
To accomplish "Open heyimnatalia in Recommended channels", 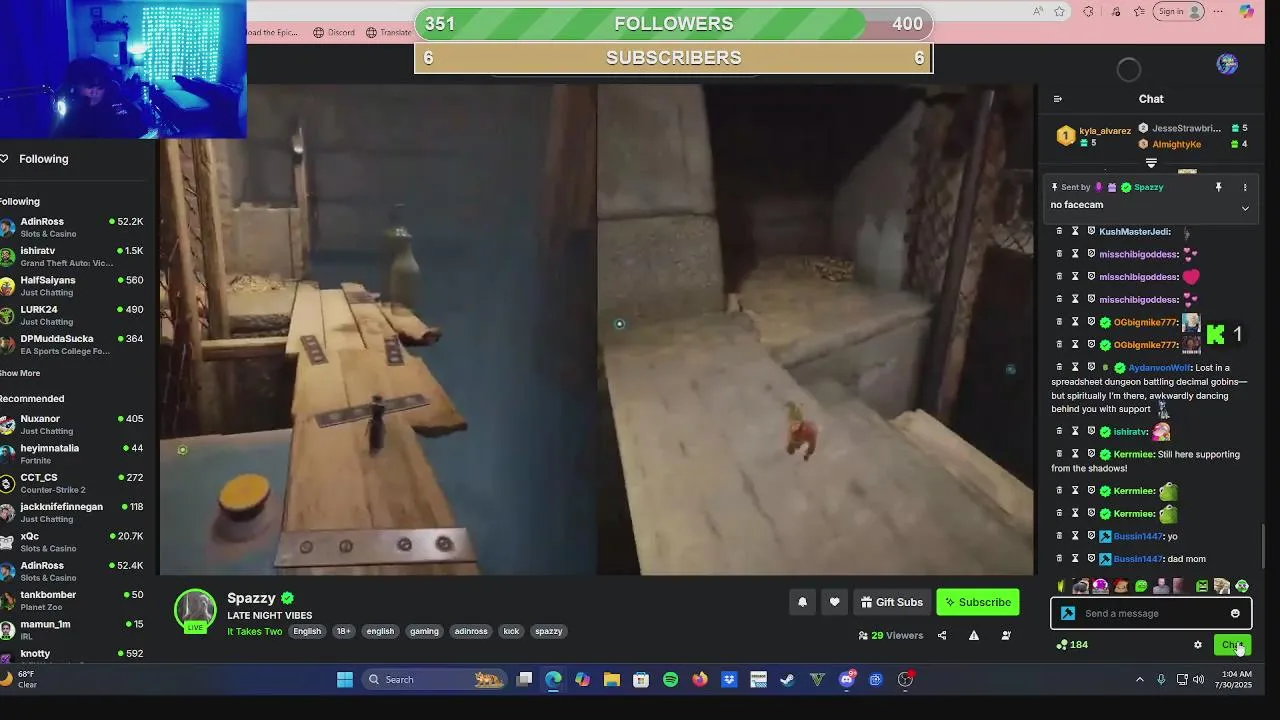I will tap(72, 454).
